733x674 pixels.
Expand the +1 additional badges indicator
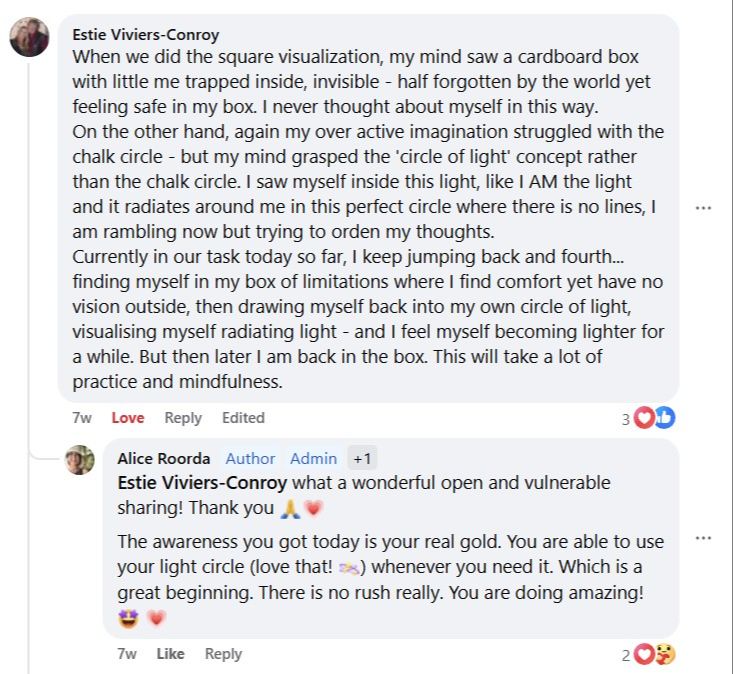click(x=362, y=459)
